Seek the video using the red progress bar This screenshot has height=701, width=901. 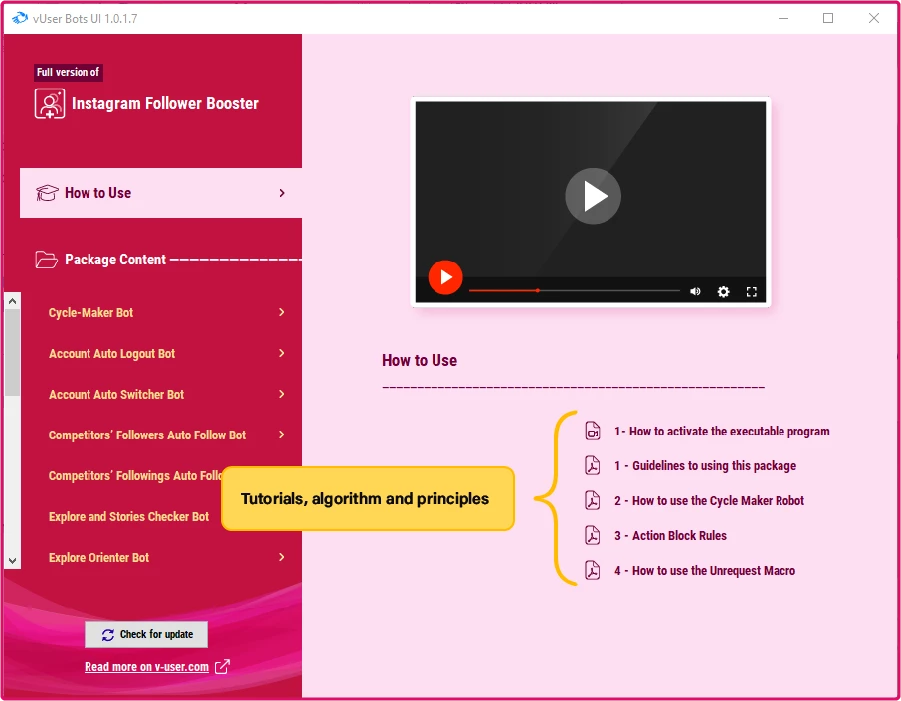coord(574,291)
